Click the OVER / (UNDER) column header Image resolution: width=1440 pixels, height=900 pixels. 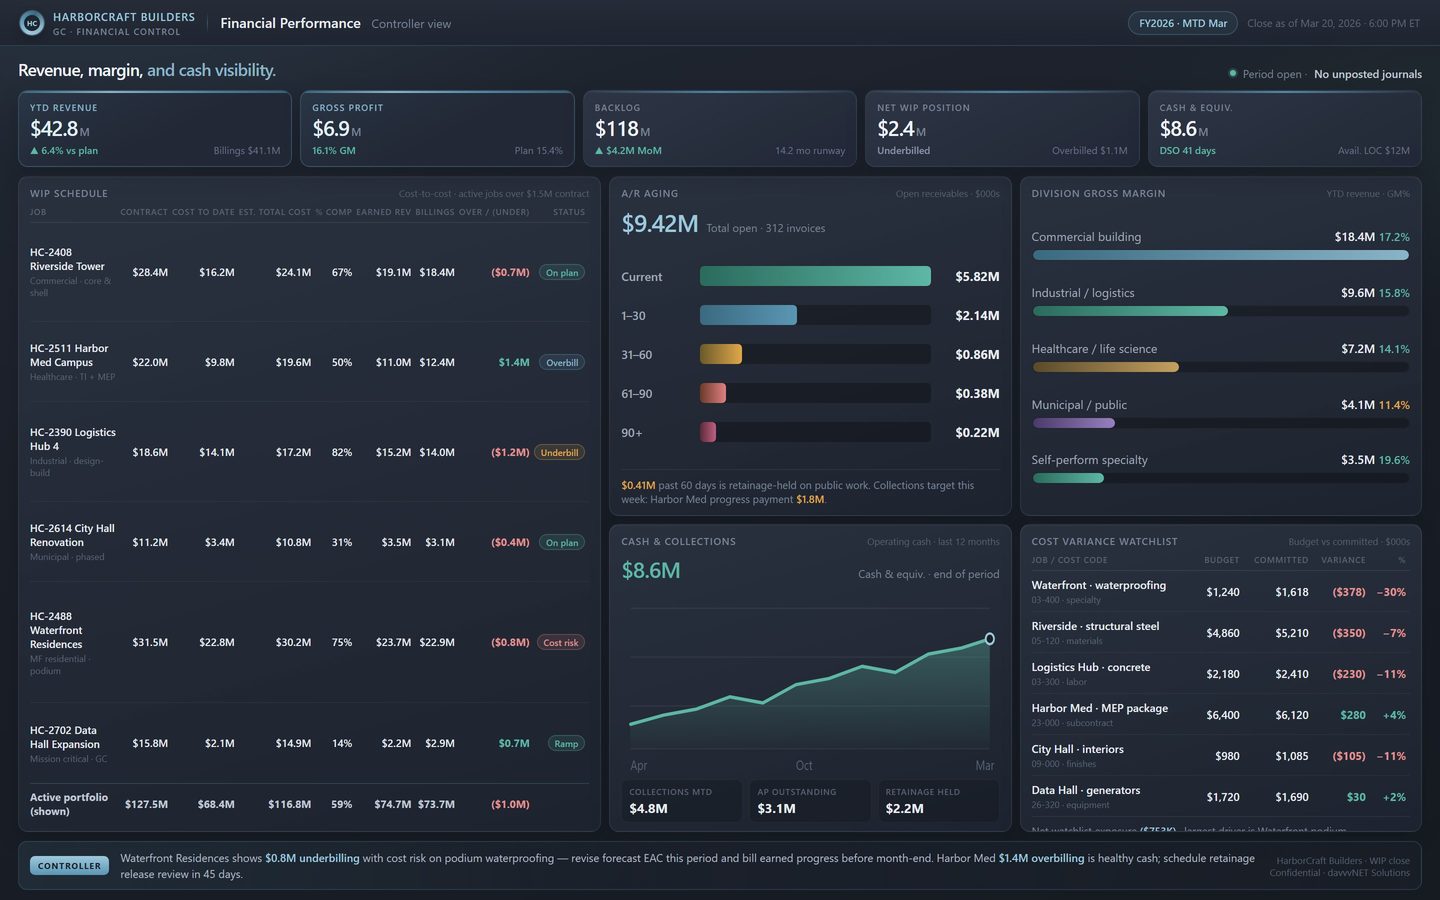coord(494,212)
